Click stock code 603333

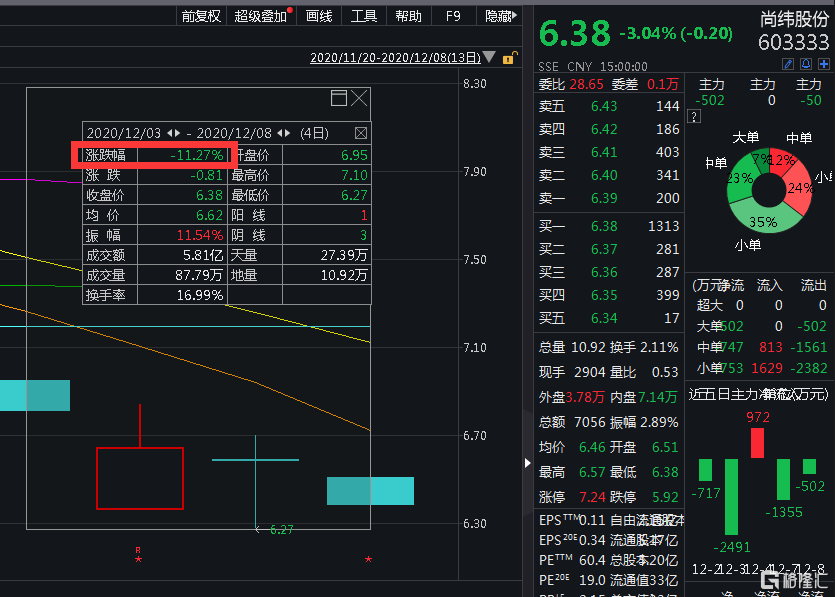coord(793,43)
